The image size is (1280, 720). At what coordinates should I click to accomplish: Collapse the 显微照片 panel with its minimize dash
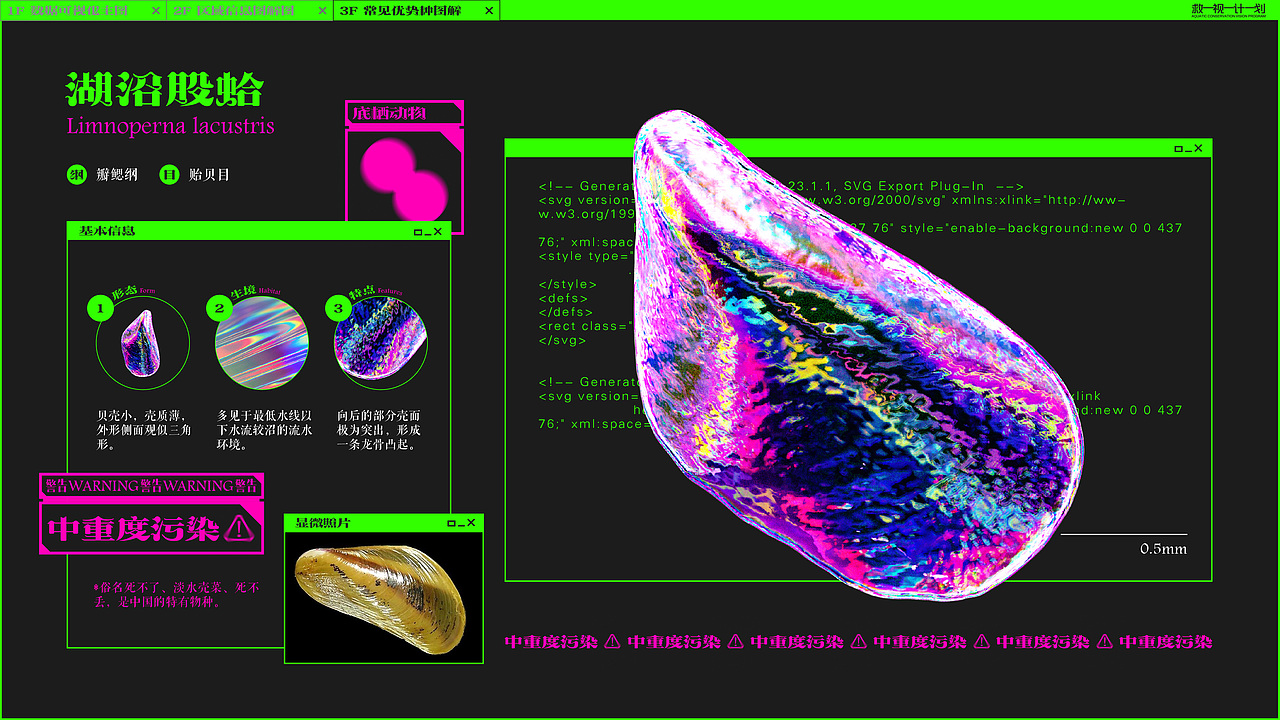coord(463,524)
